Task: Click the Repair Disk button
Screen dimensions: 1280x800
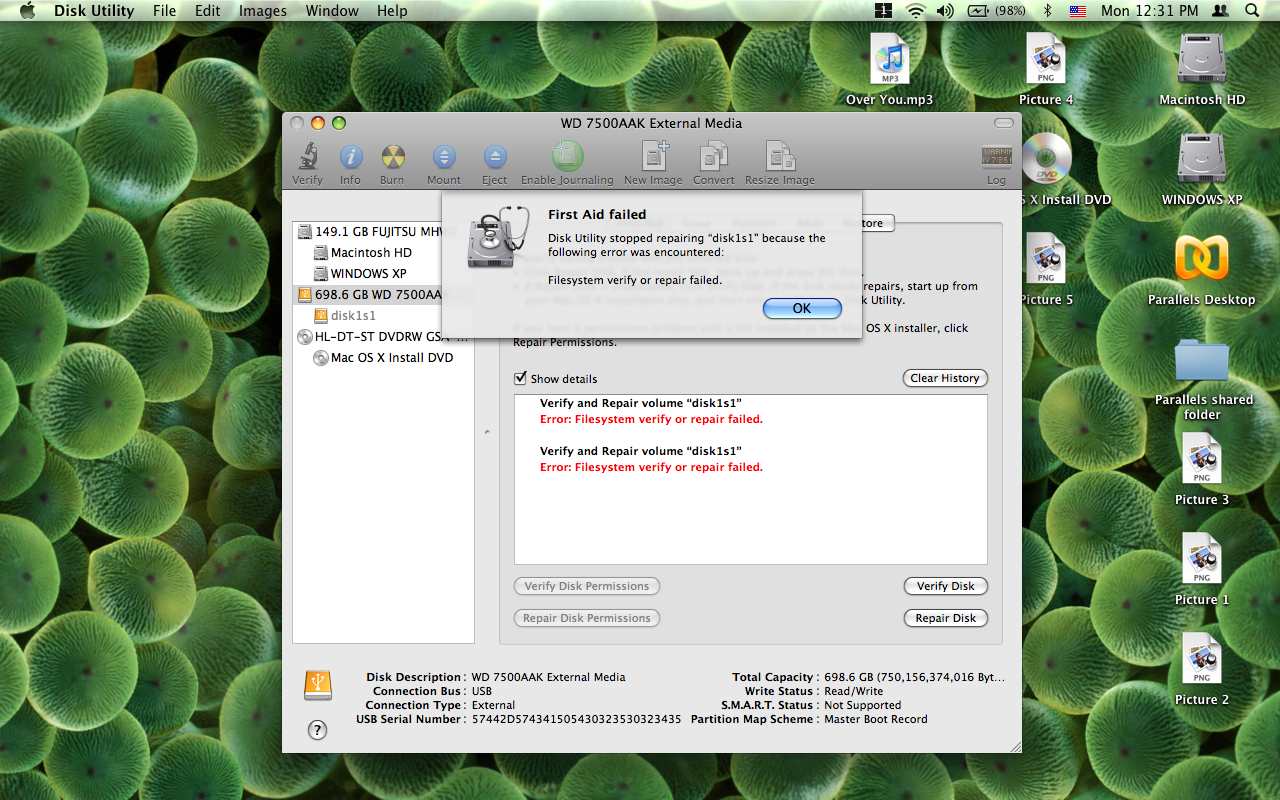Action: (x=945, y=618)
